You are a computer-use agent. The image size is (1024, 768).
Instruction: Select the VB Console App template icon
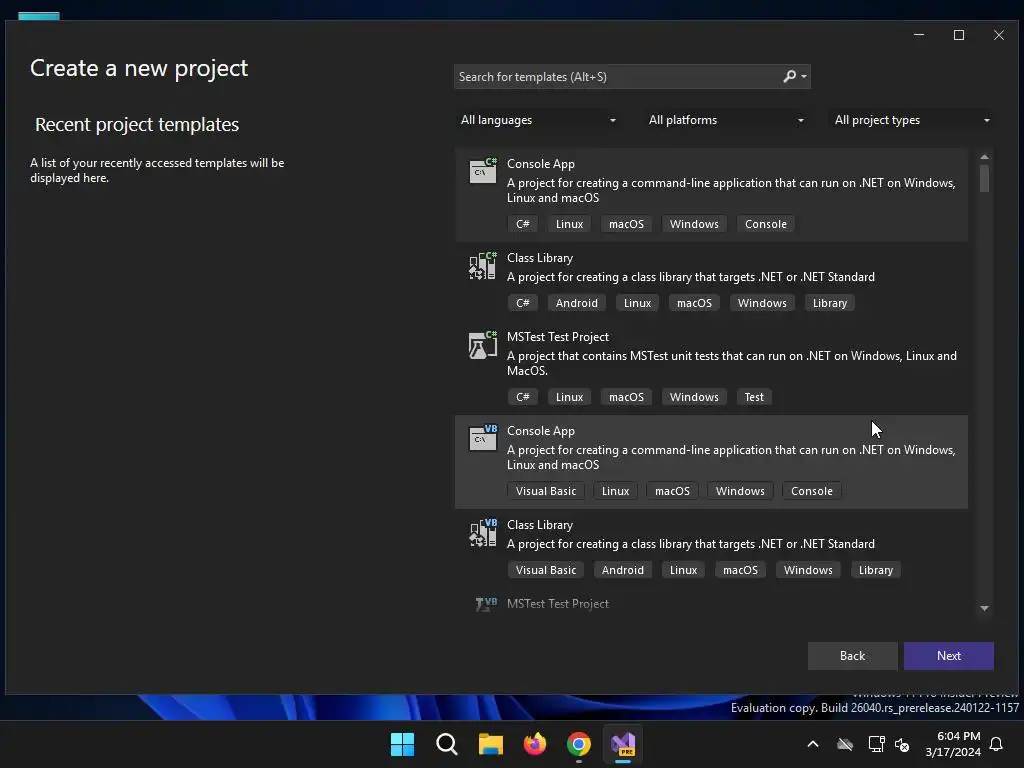pos(483,438)
